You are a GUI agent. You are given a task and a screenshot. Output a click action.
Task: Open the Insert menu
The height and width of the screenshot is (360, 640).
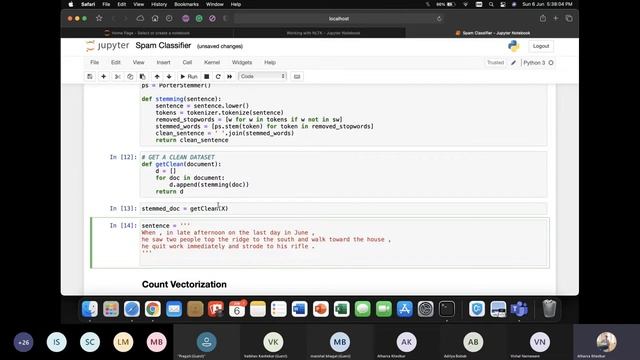pyautogui.click(x=163, y=62)
